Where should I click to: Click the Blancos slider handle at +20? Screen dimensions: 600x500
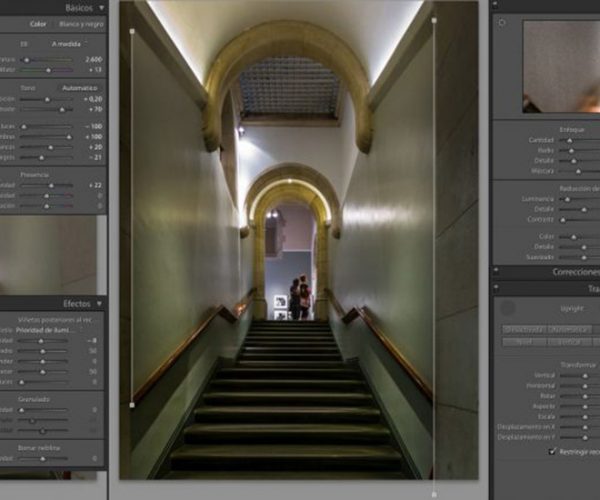[x=51, y=147]
